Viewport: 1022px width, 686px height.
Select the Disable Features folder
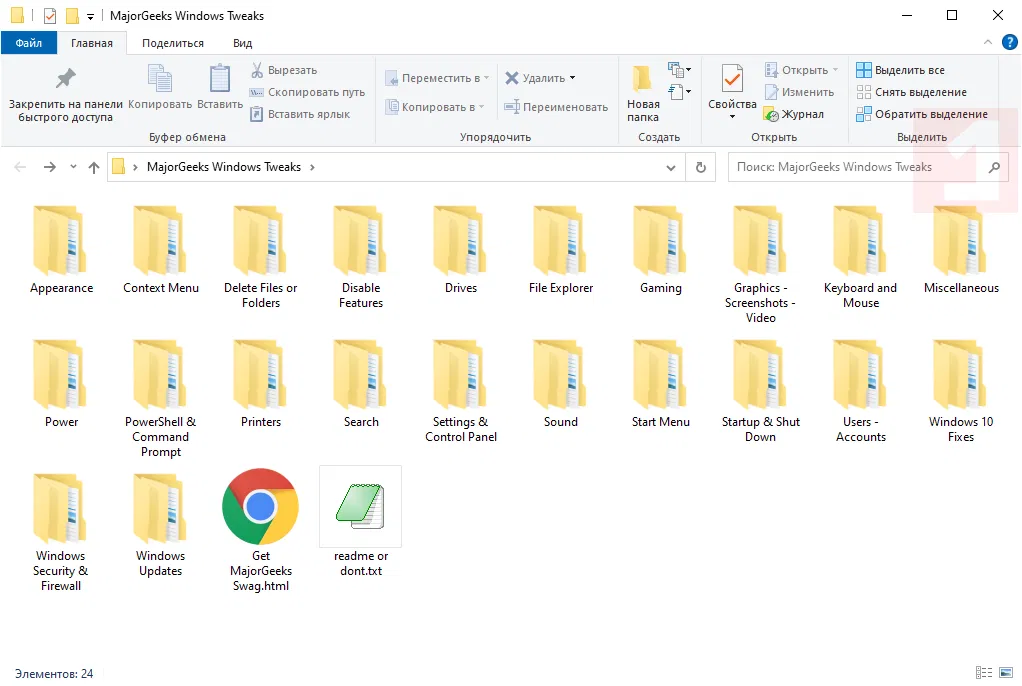click(360, 258)
